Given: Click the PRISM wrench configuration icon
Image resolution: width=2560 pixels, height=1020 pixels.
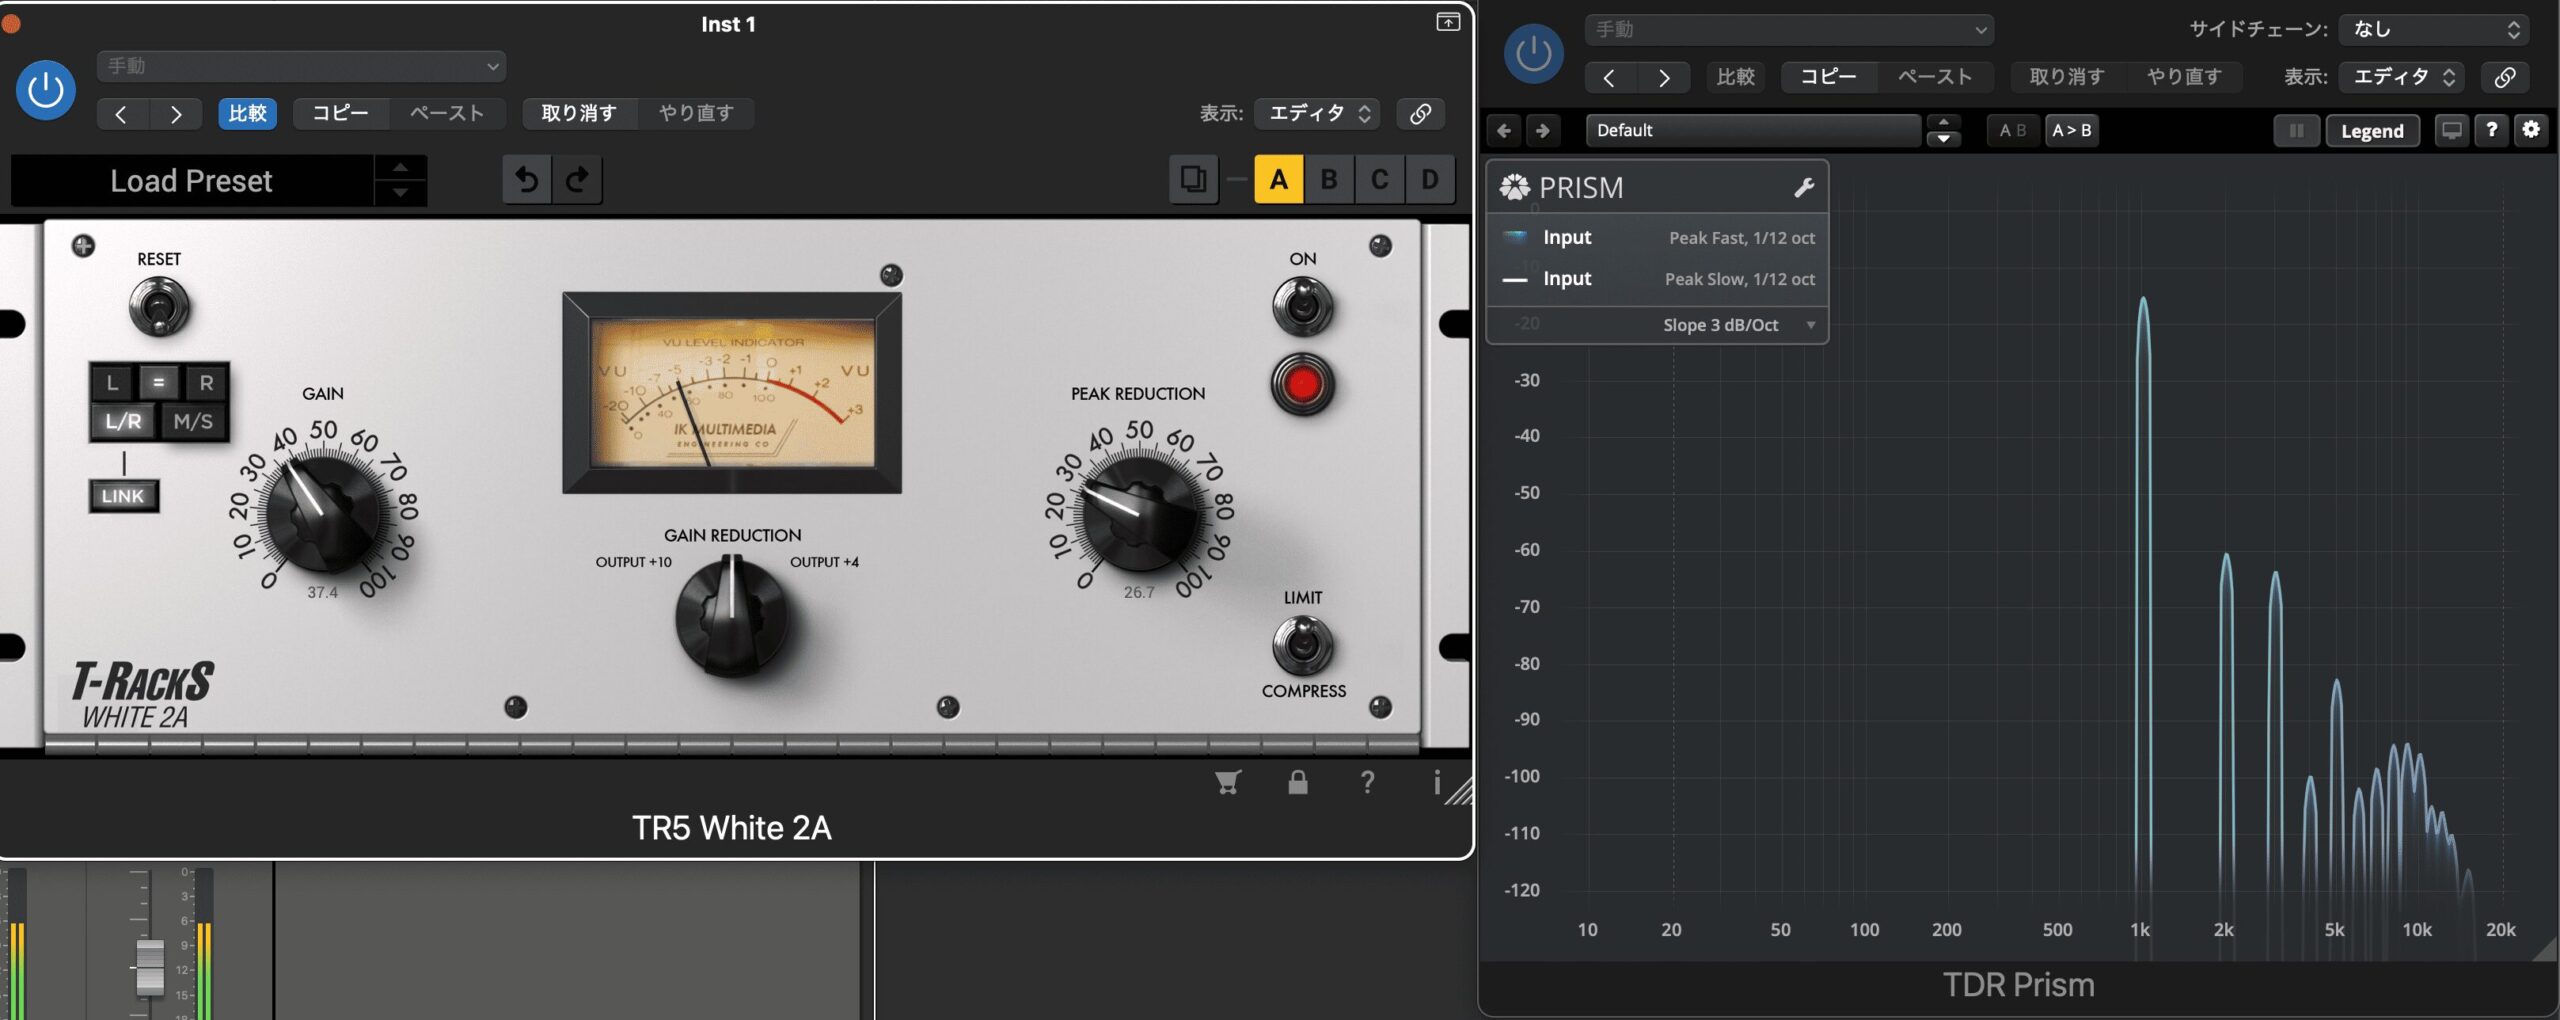Looking at the screenshot, I should point(1804,188).
